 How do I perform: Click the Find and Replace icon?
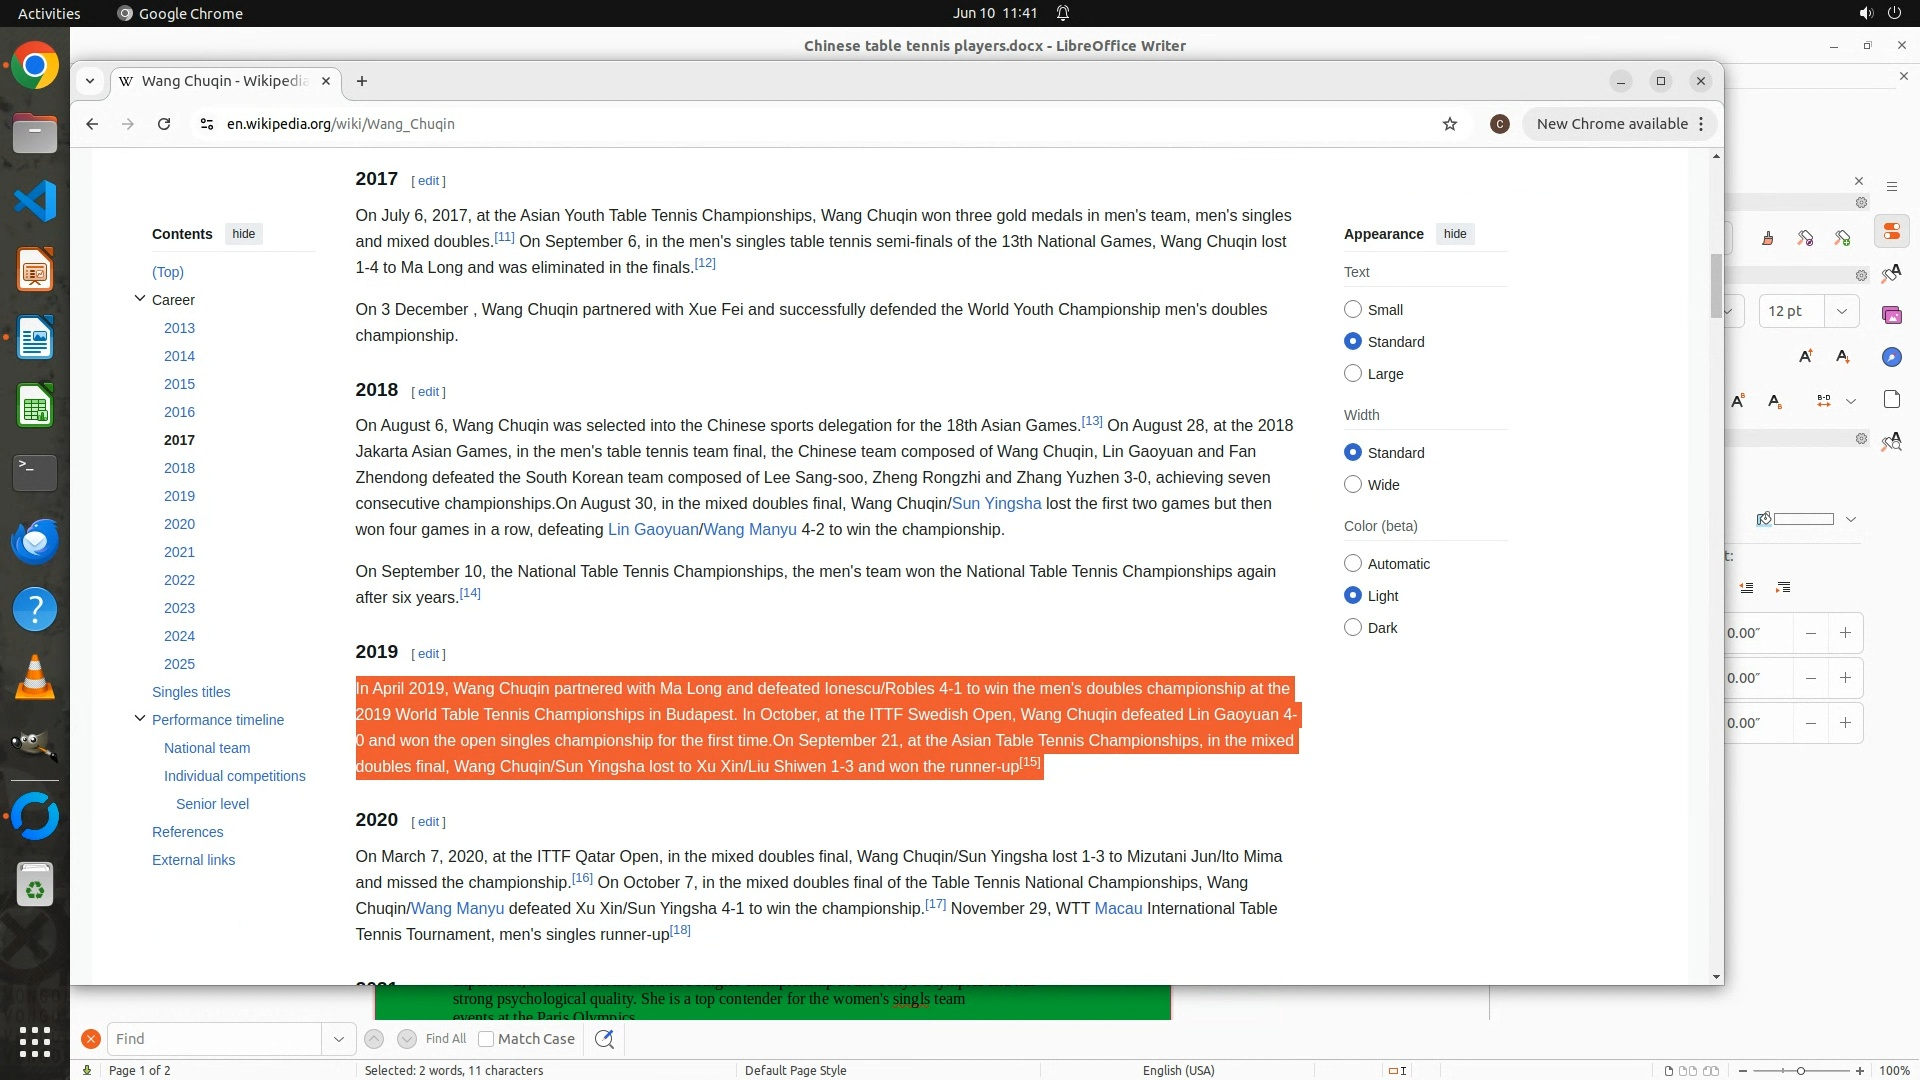604,1039
